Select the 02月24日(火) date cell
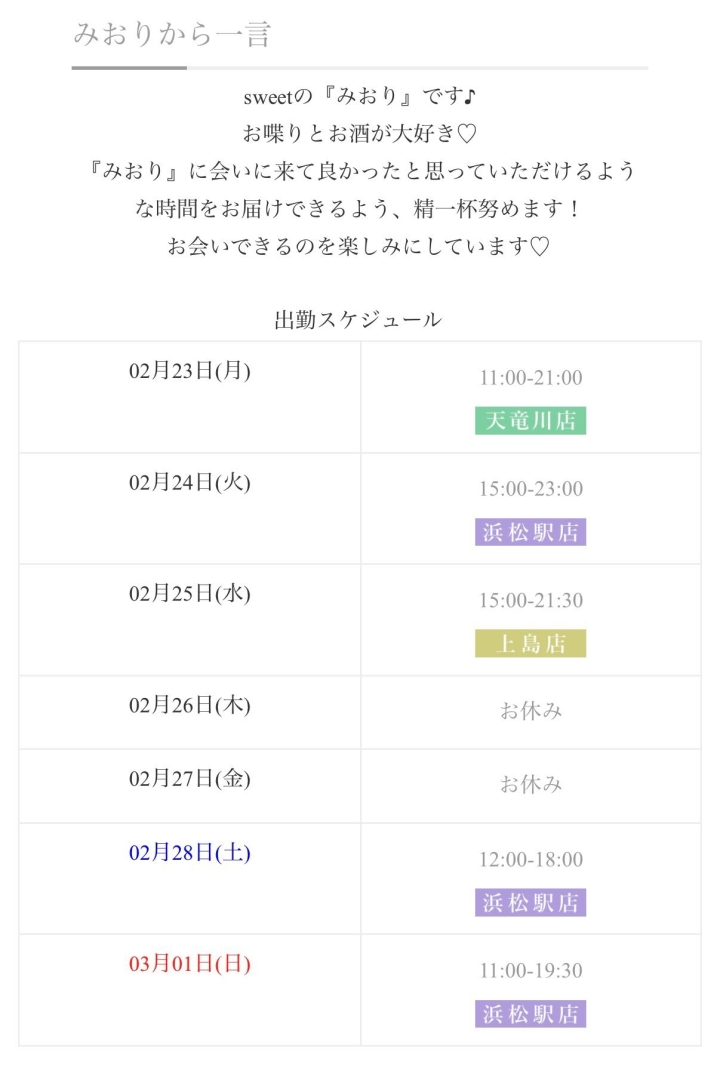Image resolution: width=720 pixels, height=1070 pixels. point(190,482)
